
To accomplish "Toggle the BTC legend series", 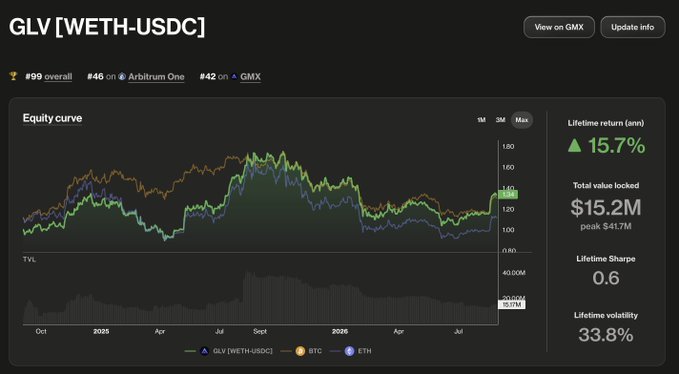I will click(301, 351).
